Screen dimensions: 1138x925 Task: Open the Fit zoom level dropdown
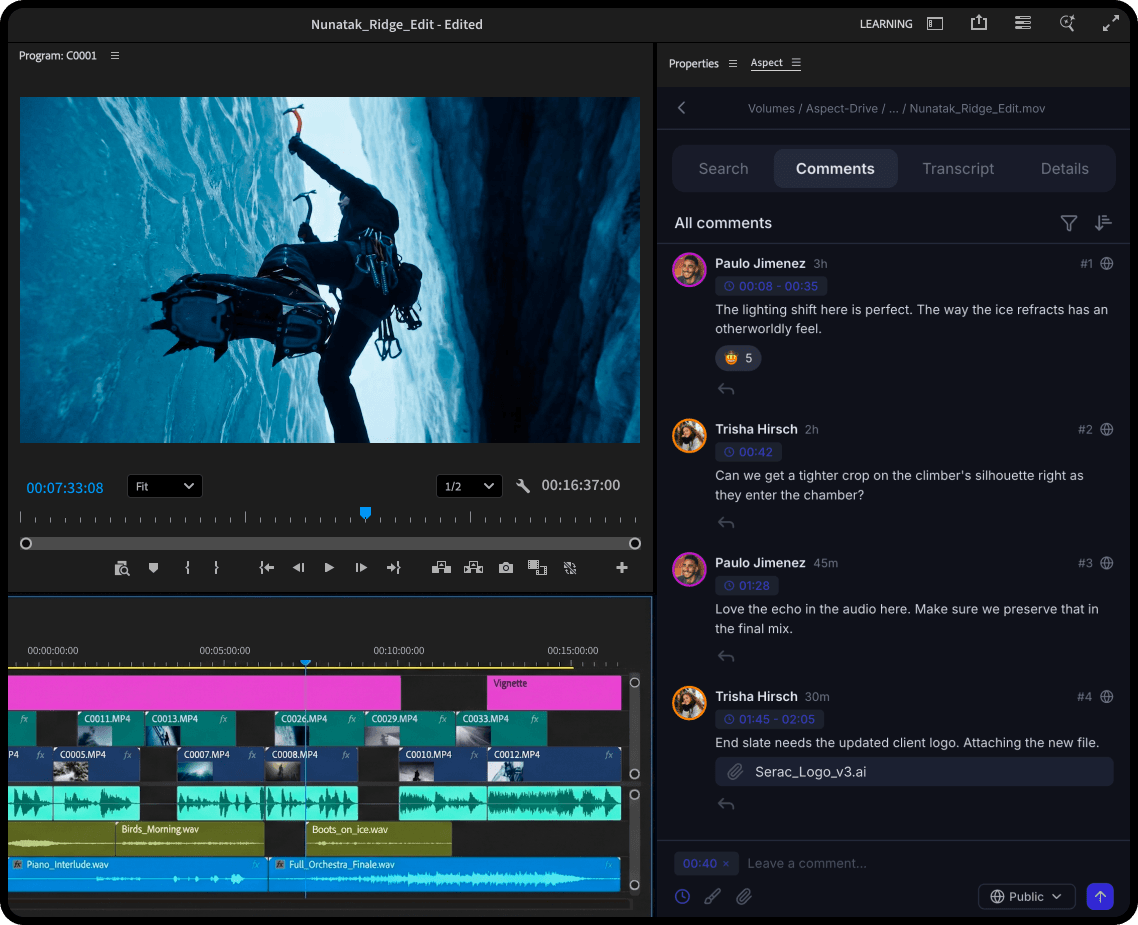coord(164,486)
